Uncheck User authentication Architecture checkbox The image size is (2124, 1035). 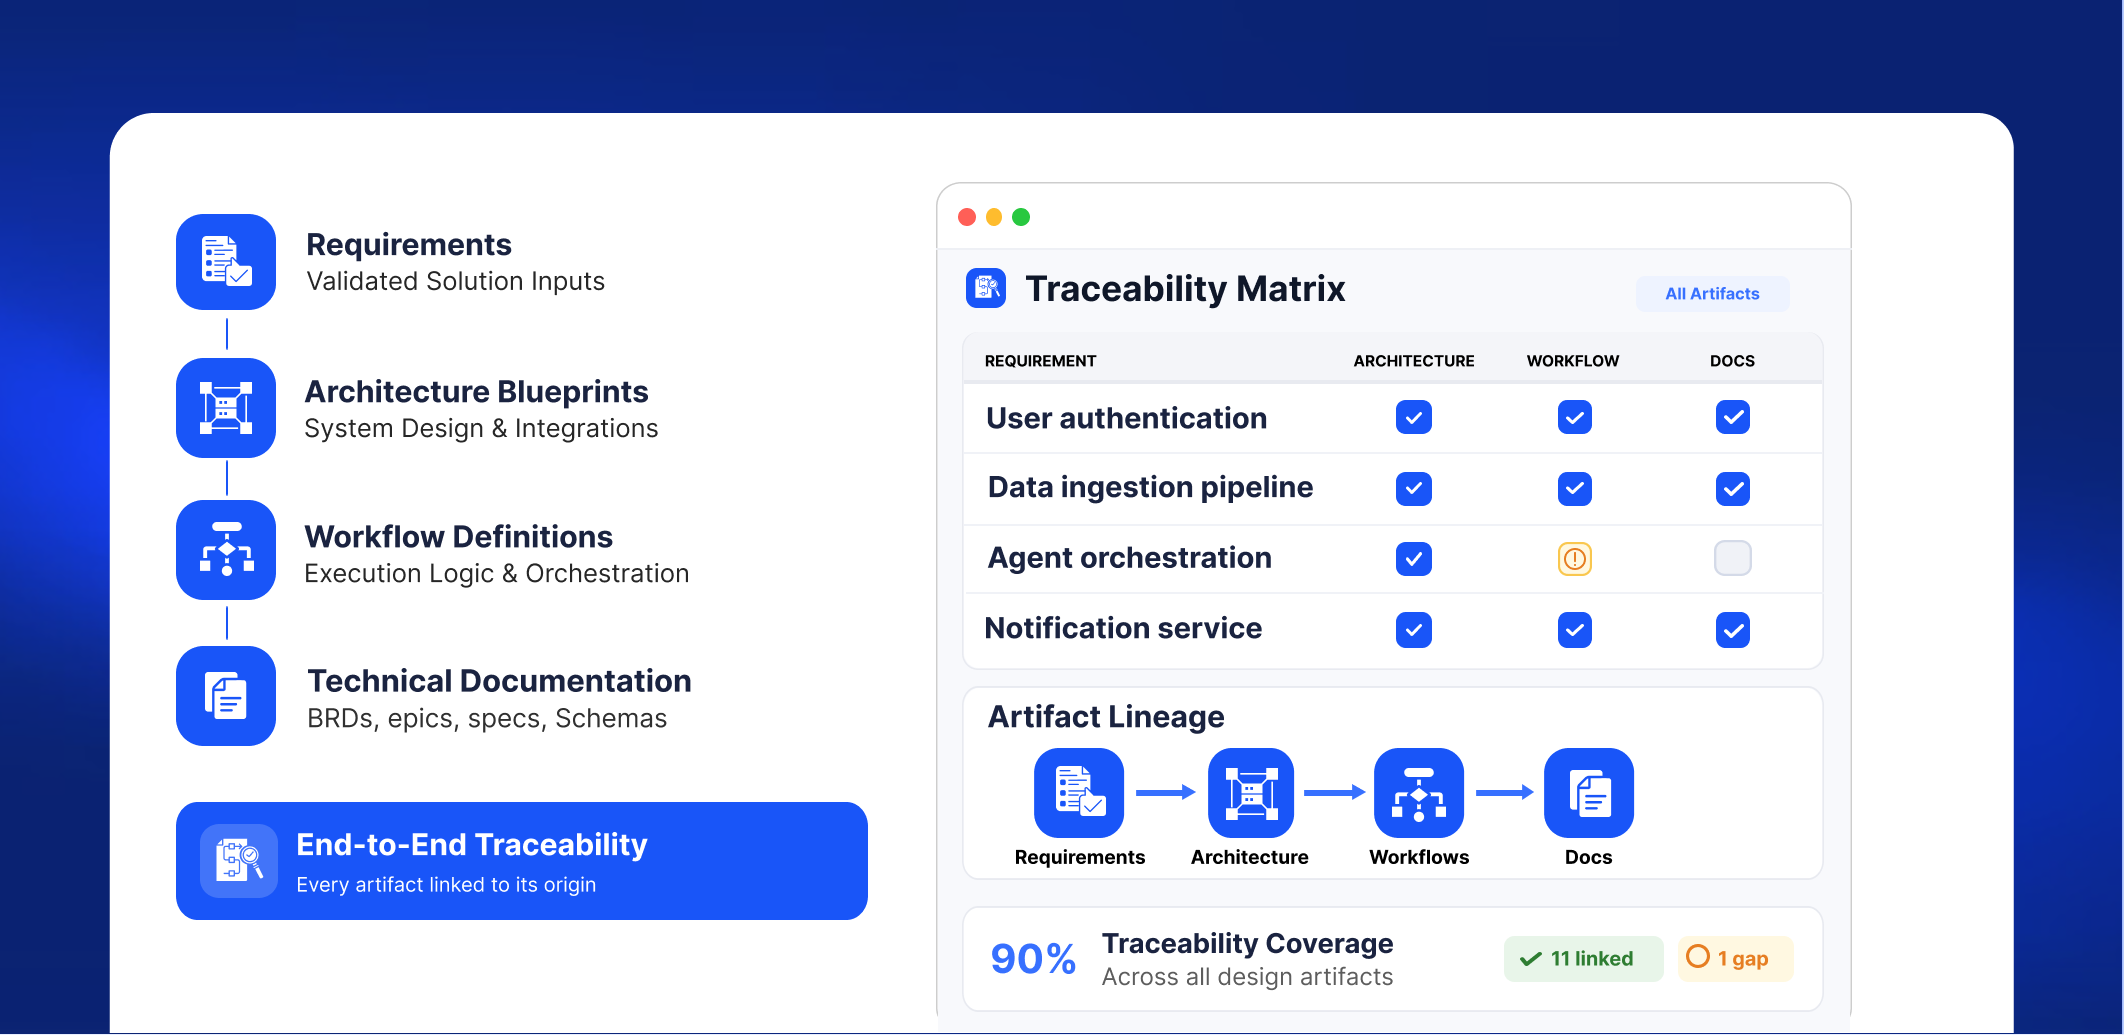tap(1413, 417)
